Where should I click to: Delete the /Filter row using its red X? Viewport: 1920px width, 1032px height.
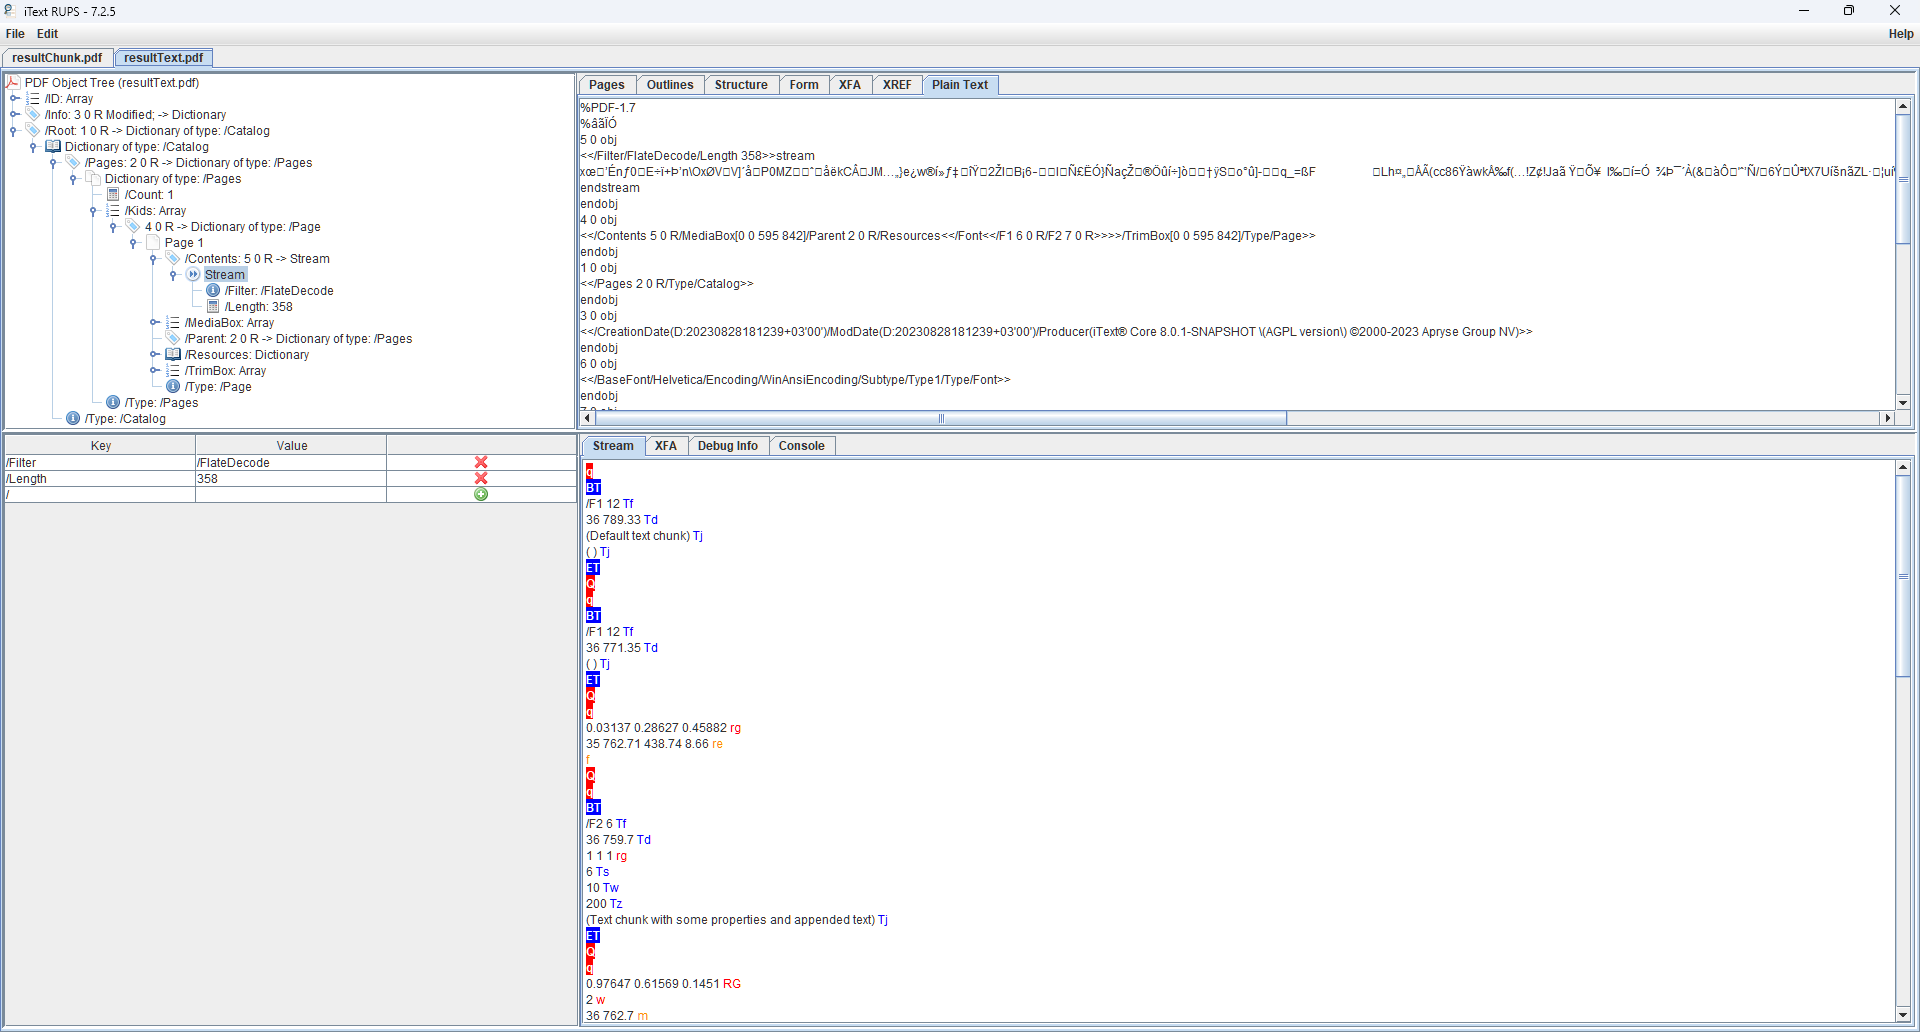481,462
